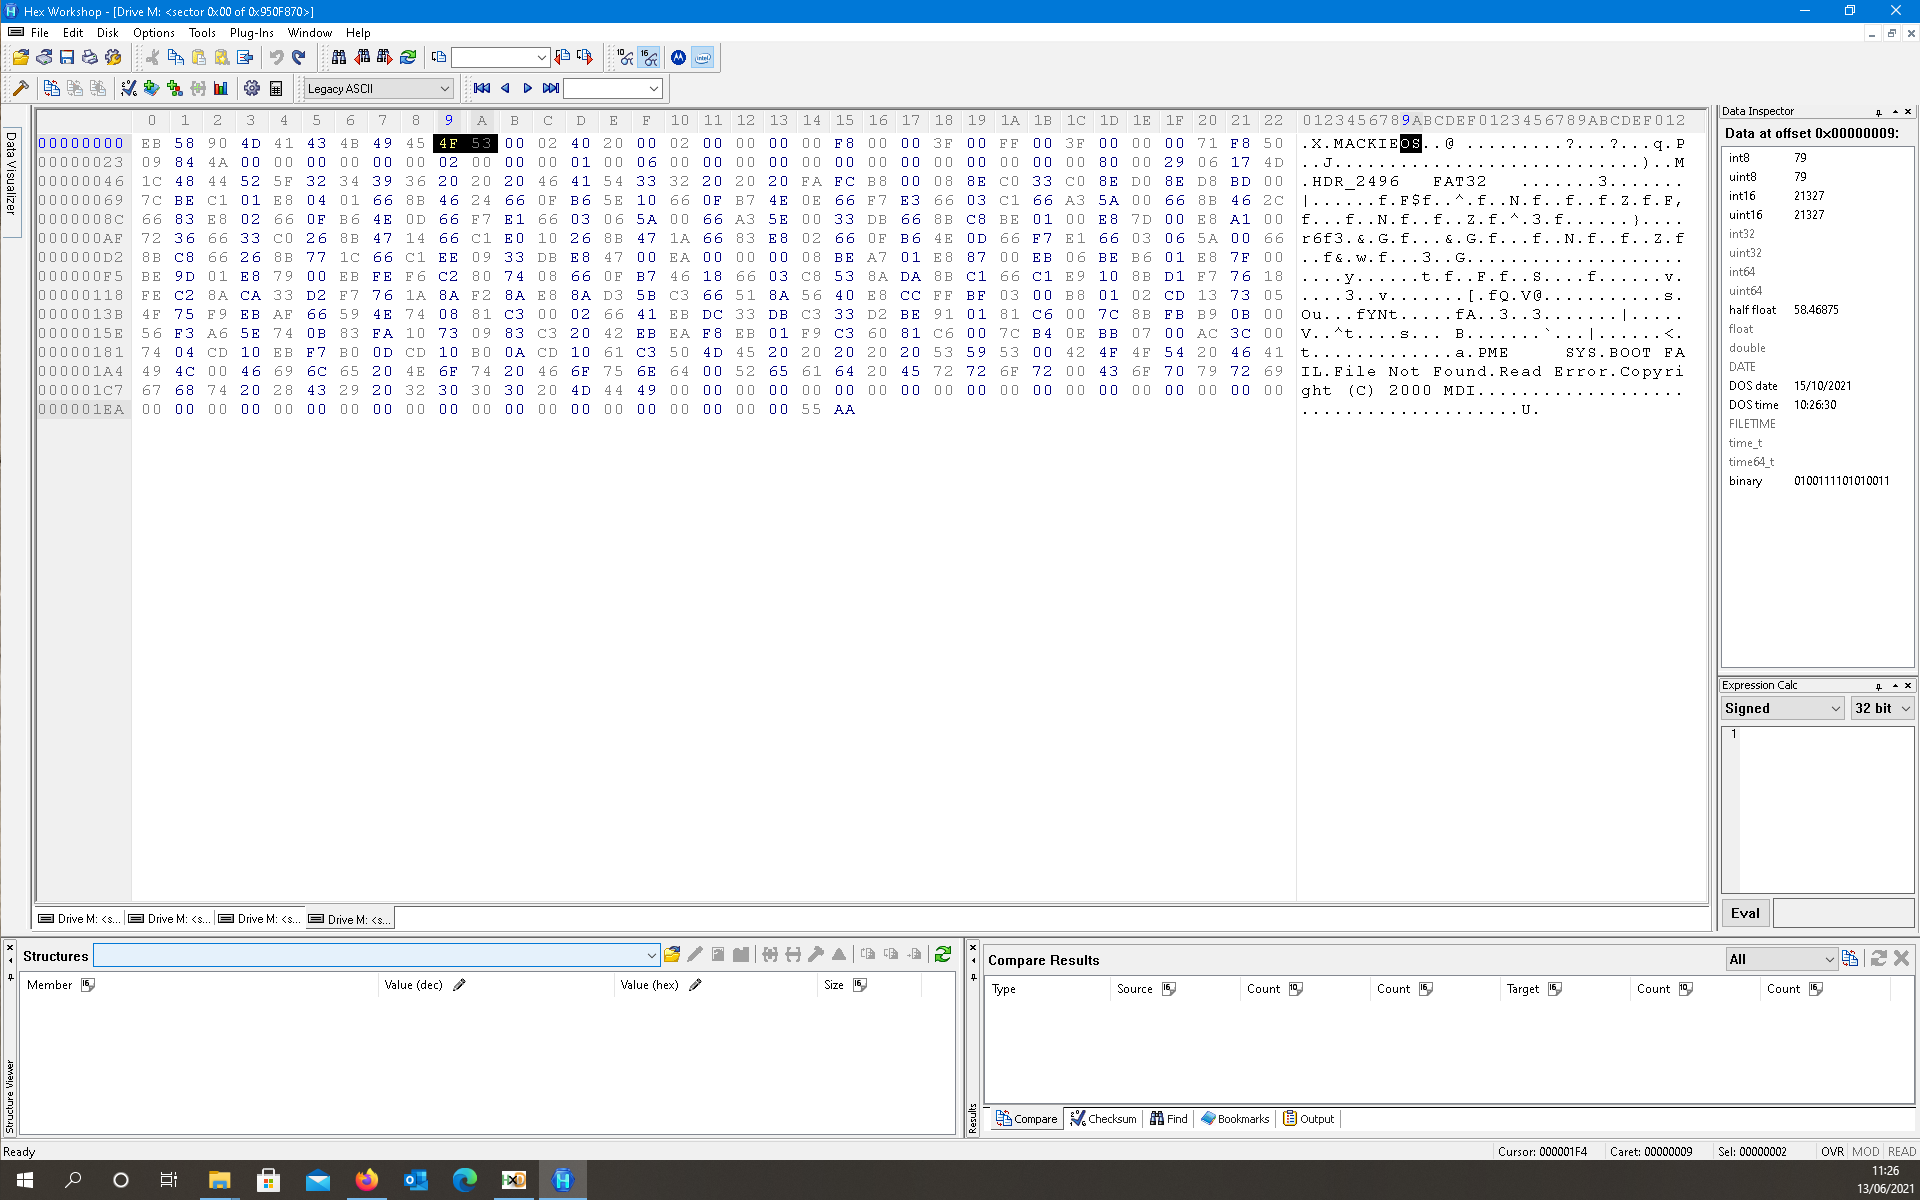Click the refresh structures green icon
Viewport: 1920px width, 1200px height.
click(x=943, y=955)
